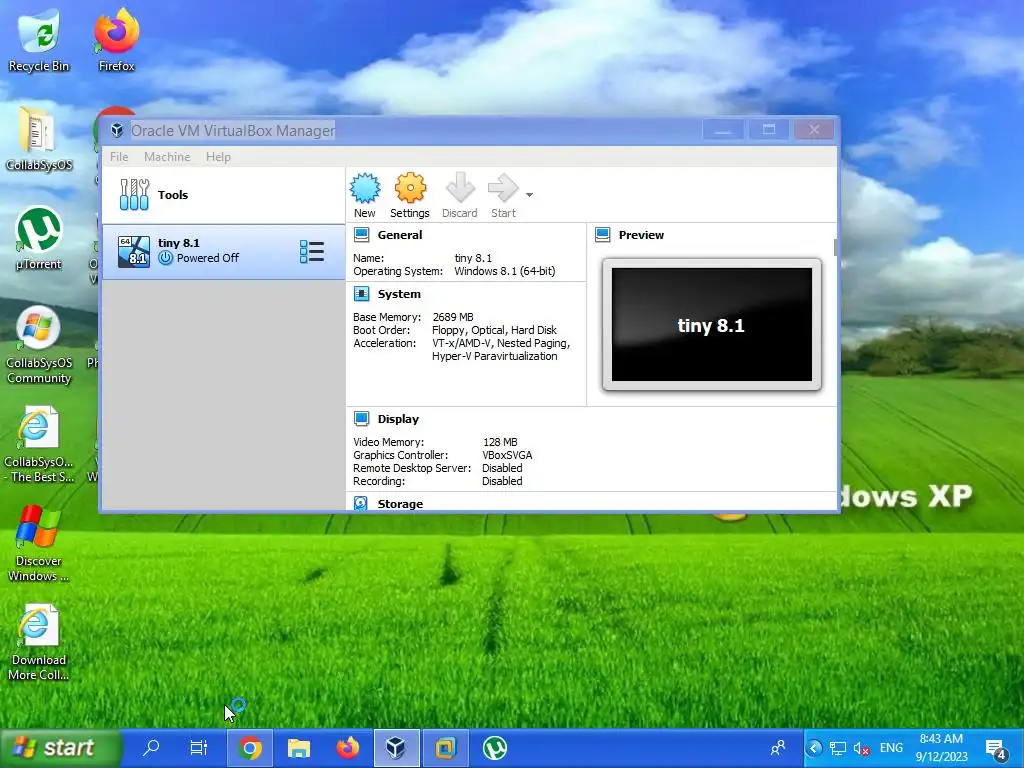Open the Recycle Bin desktop icon
The width and height of the screenshot is (1024, 768).
click(x=39, y=41)
